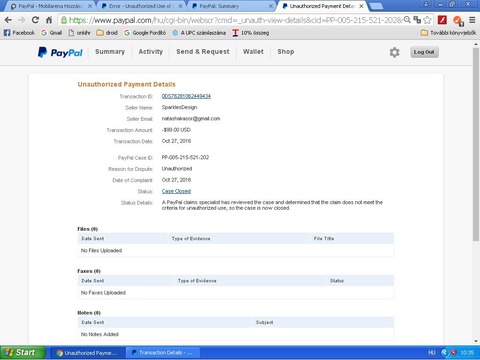
Task: Click the translate page icon in address bar
Action: [417, 20]
